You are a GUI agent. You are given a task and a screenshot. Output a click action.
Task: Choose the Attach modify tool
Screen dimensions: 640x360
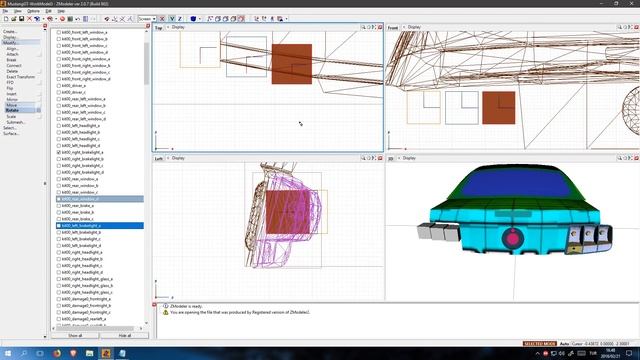(x=12, y=54)
